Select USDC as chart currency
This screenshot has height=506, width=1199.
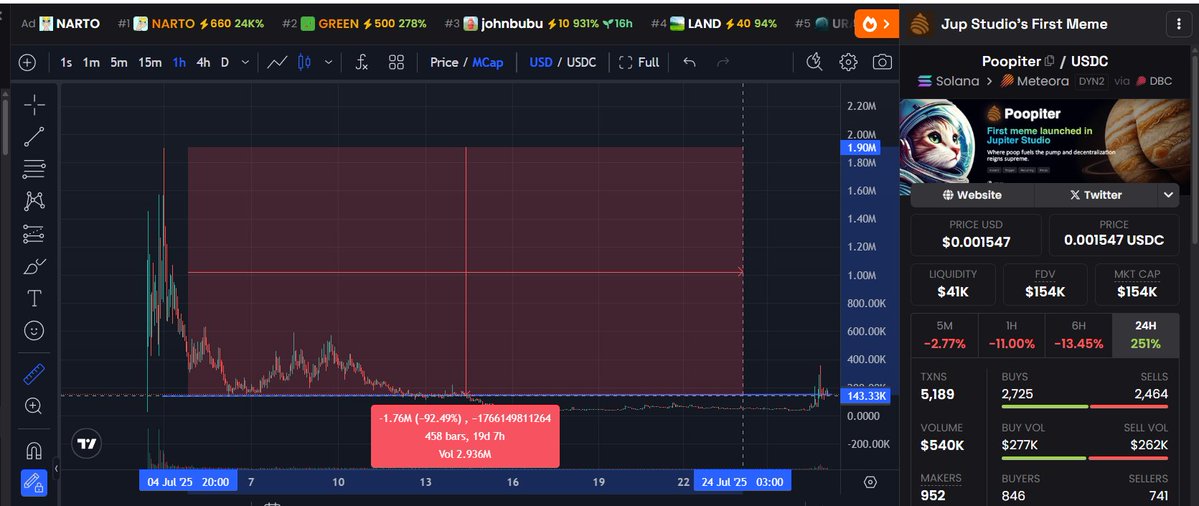click(x=581, y=63)
